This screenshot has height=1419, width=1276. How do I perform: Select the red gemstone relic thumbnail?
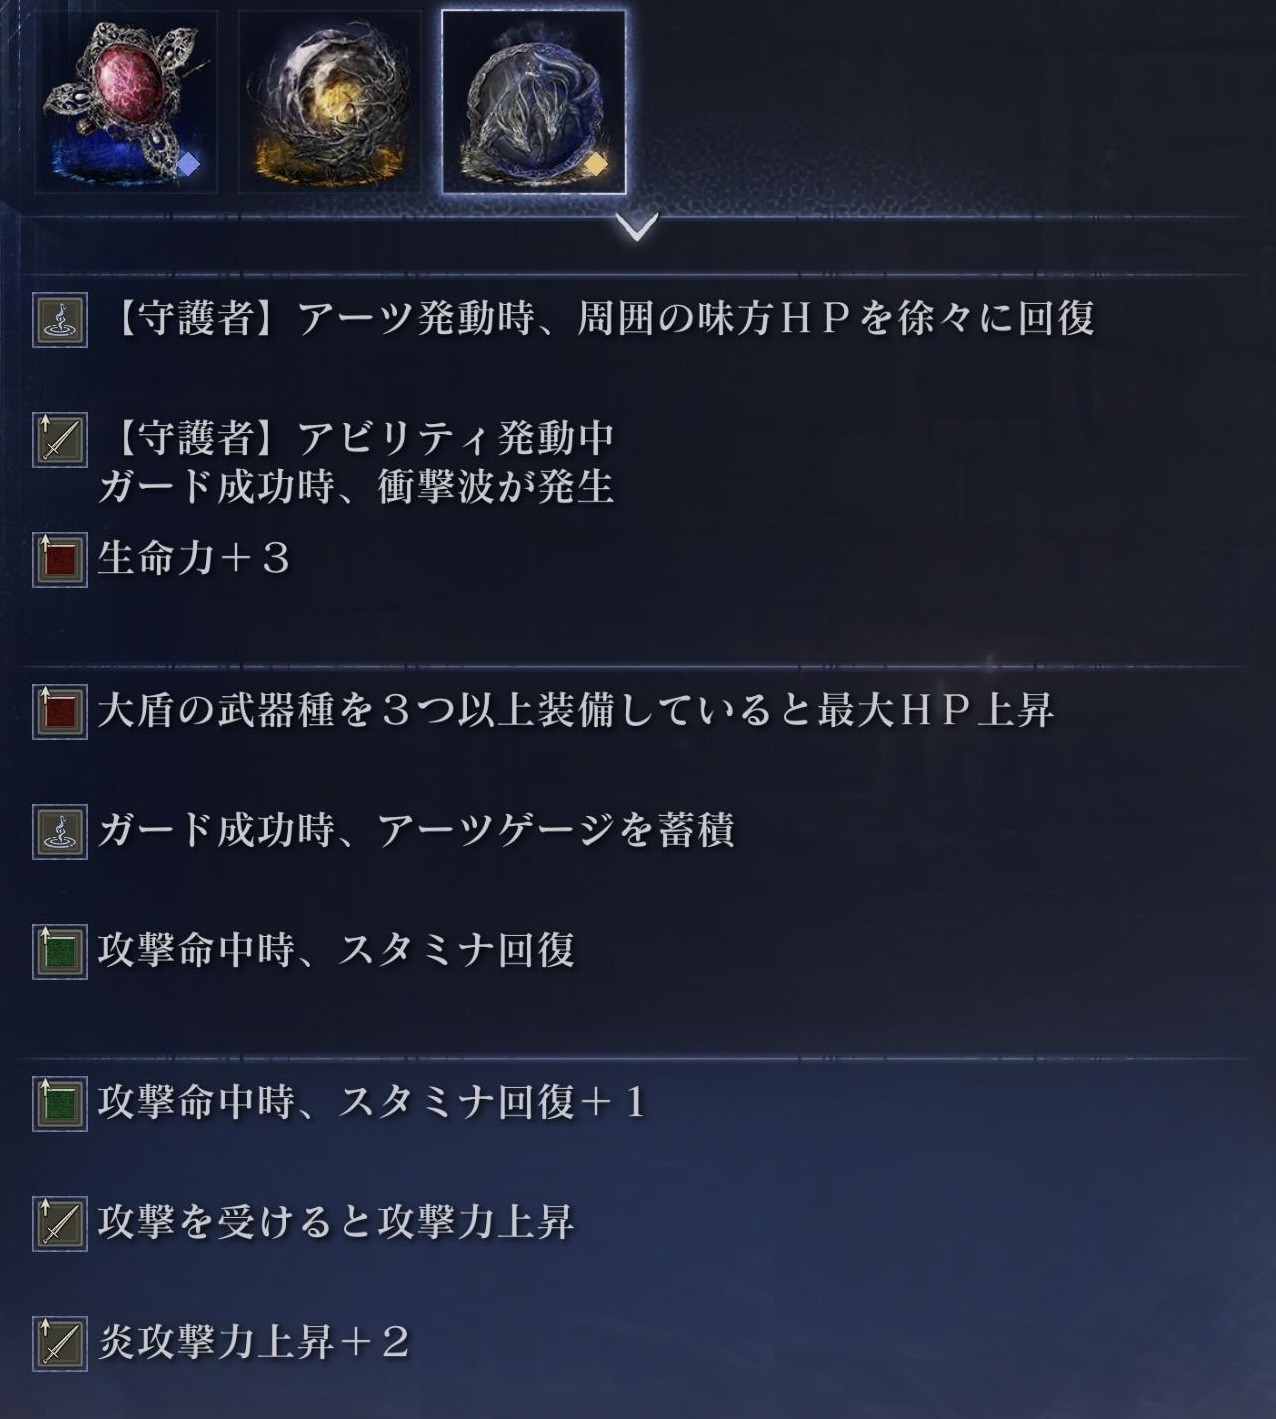click(x=125, y=102)
